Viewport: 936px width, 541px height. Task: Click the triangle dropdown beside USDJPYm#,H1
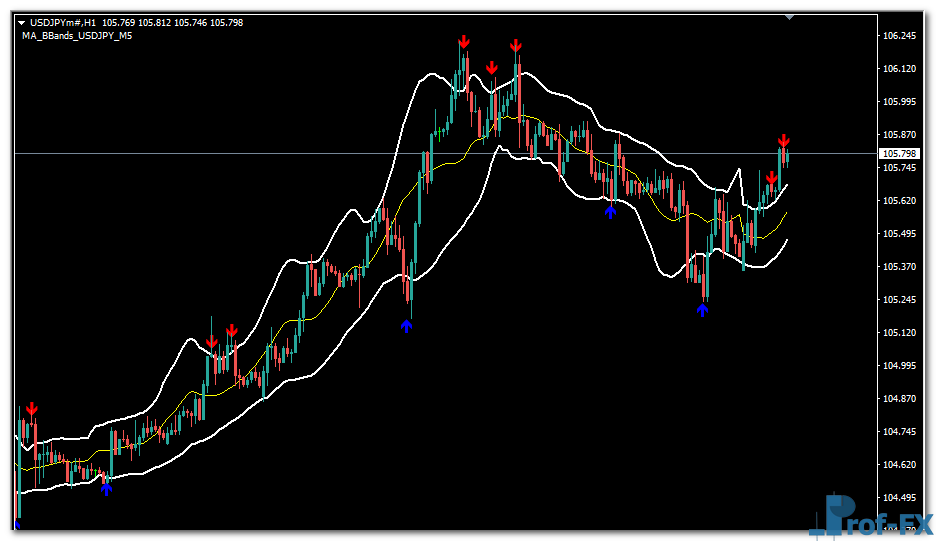22,22
